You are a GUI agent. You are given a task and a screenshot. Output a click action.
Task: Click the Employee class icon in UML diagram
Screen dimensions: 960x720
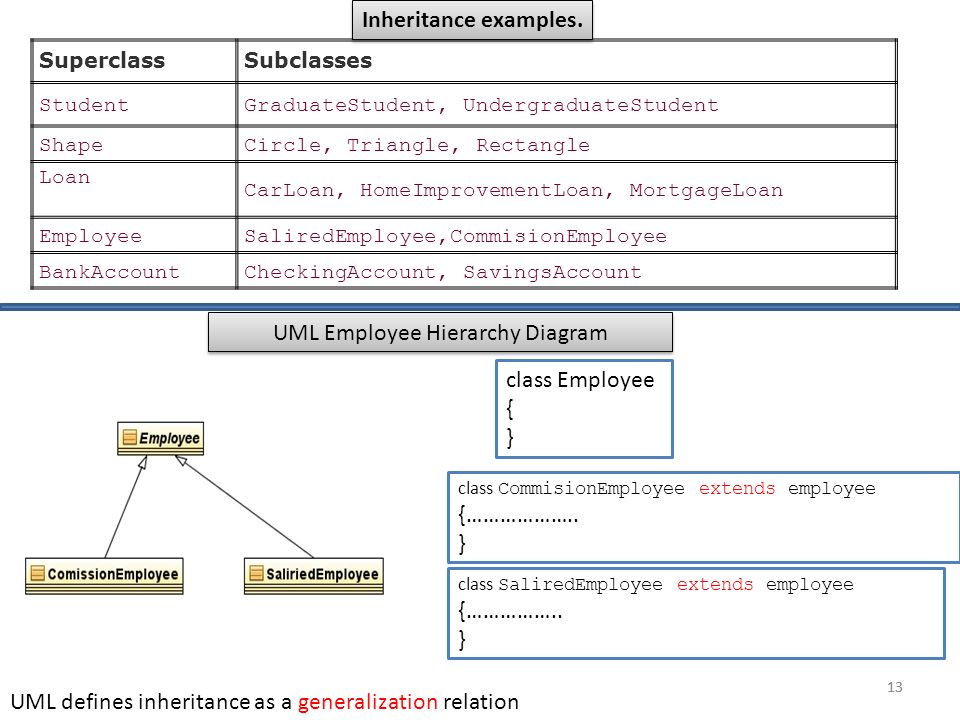click(x=129, y=437)
